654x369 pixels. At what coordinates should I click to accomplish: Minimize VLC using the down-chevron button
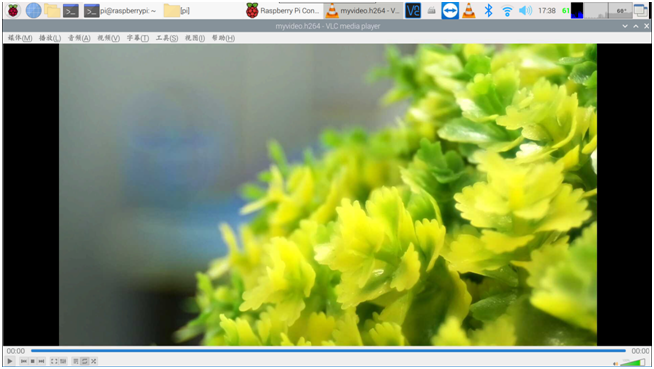click(625, 26)
